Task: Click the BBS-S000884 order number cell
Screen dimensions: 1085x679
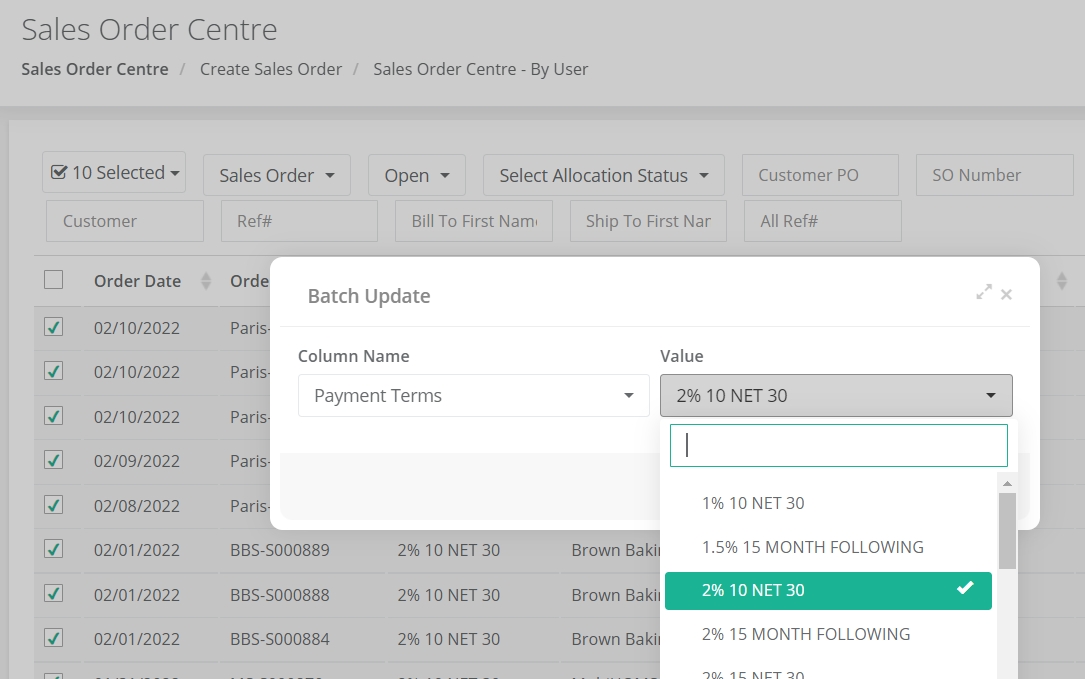Action: coord(280,639)
